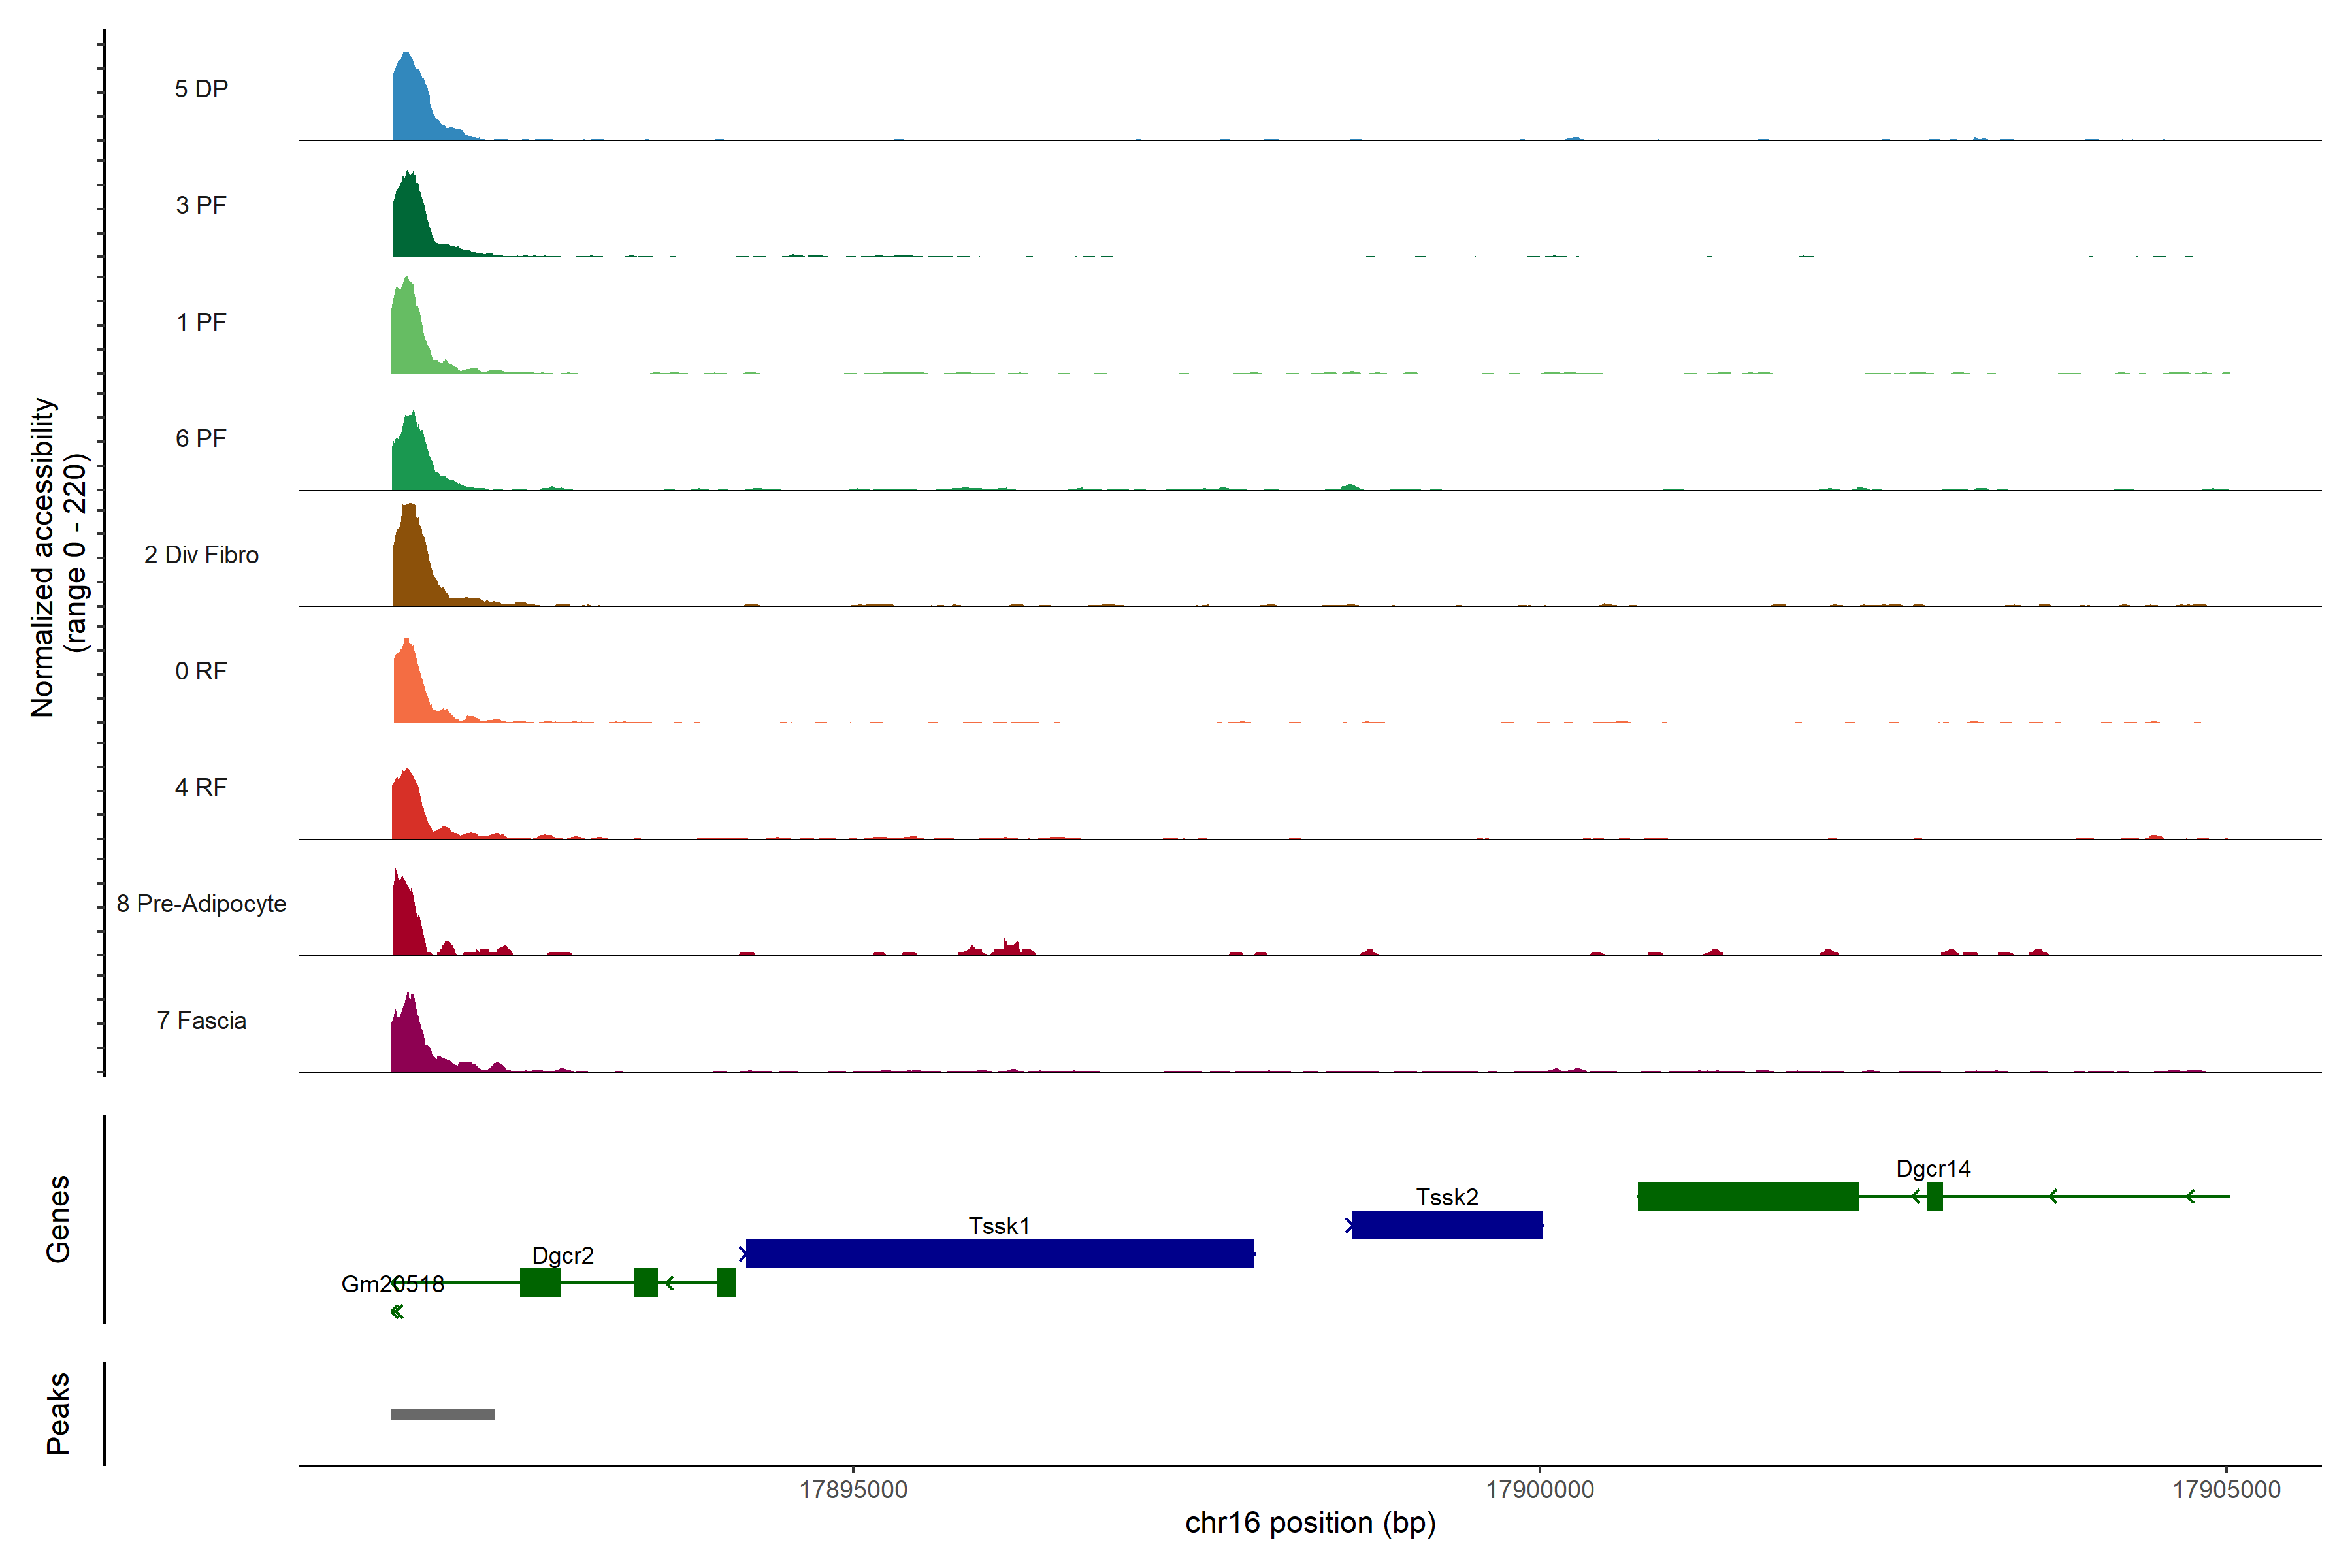
Task: Click the 17895000 axis tick label
Action: pyautogui.click(x=853, y=1490)
